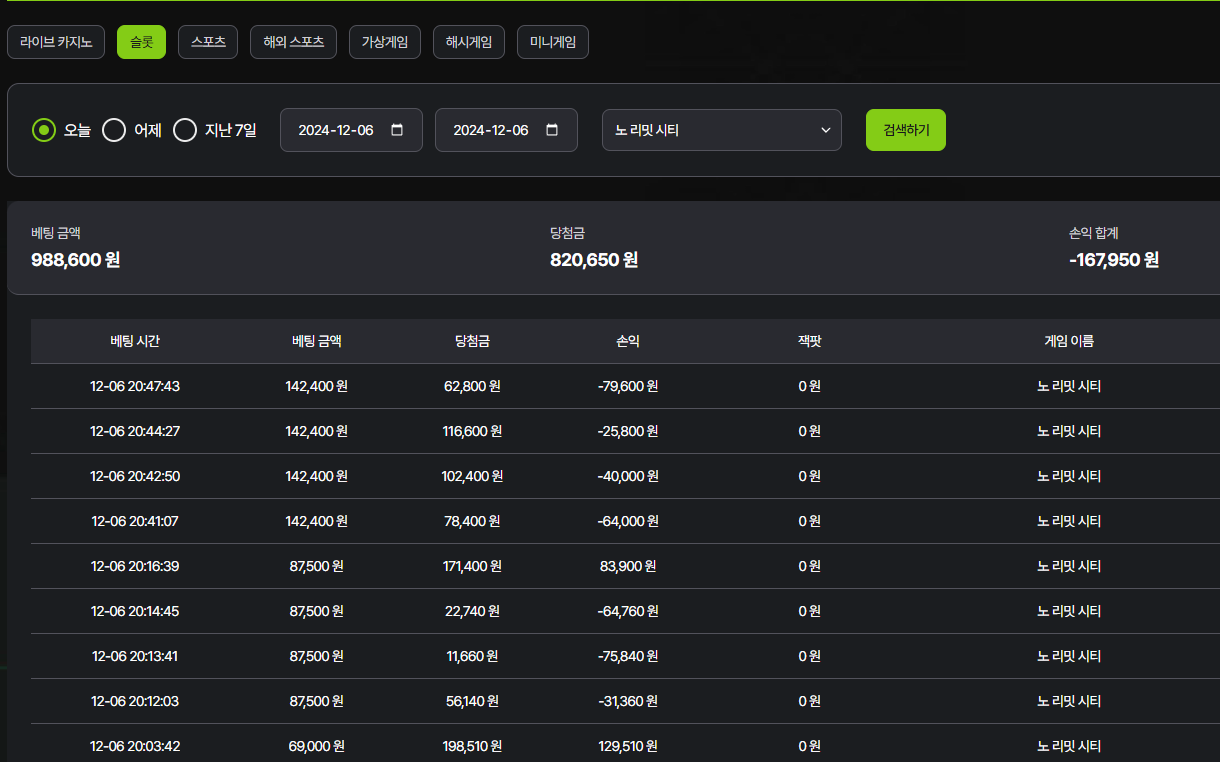This screenshot has width=1220, height=762.
Task: Click profit/loss cell -79,600 원
Action: [x=628, y=386]
